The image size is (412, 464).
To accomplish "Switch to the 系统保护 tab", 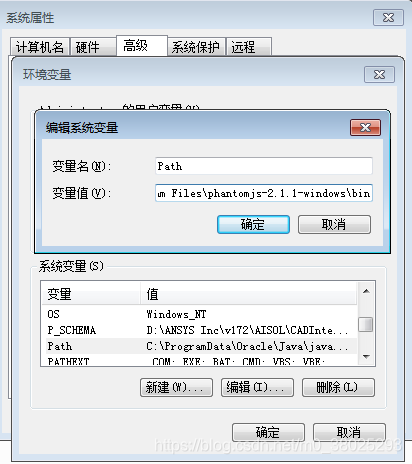I will [196, 47].
